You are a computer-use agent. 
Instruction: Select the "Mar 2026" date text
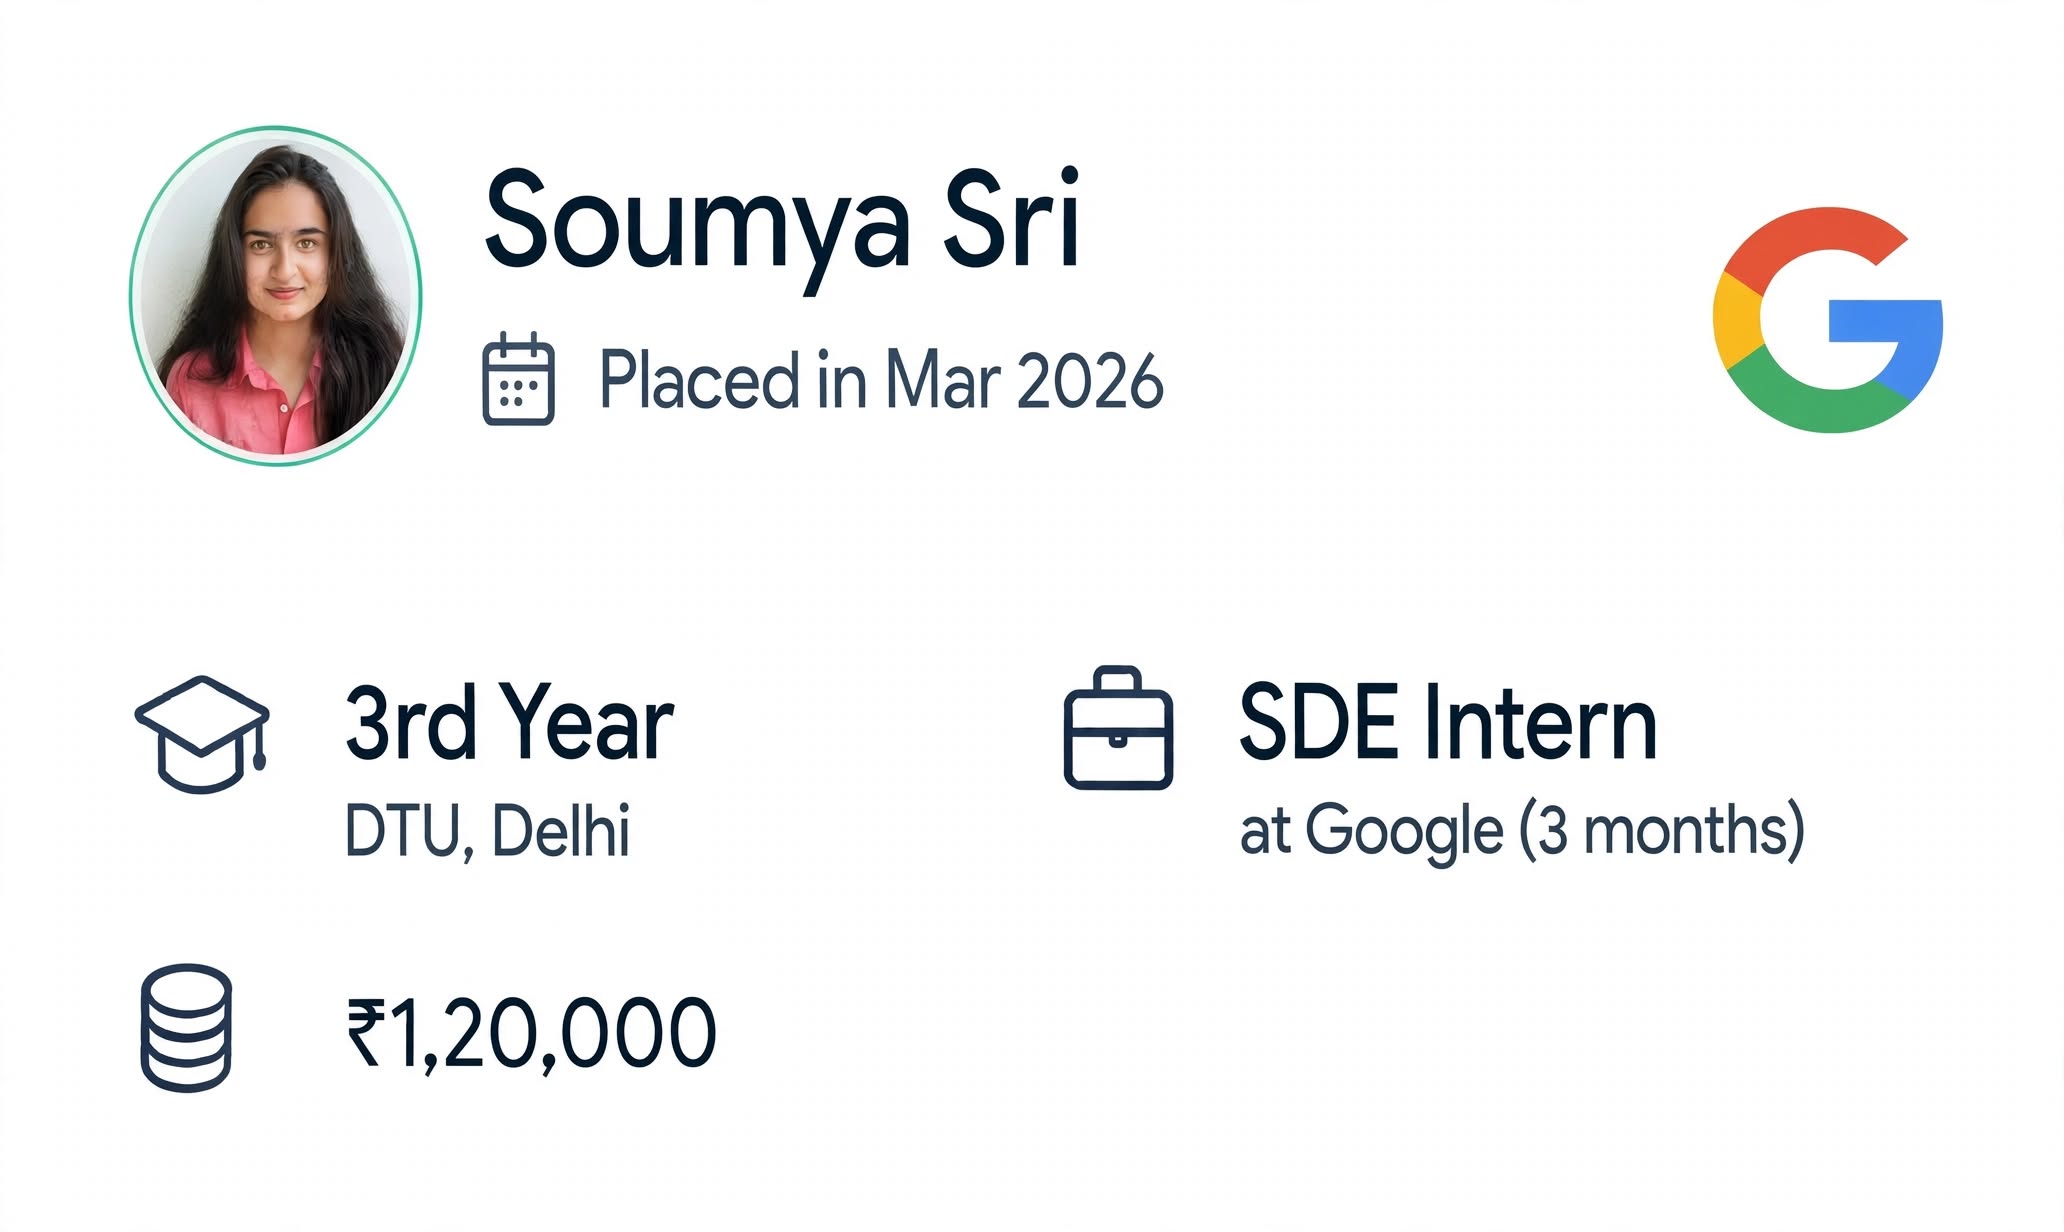(x=1024, y=381)
